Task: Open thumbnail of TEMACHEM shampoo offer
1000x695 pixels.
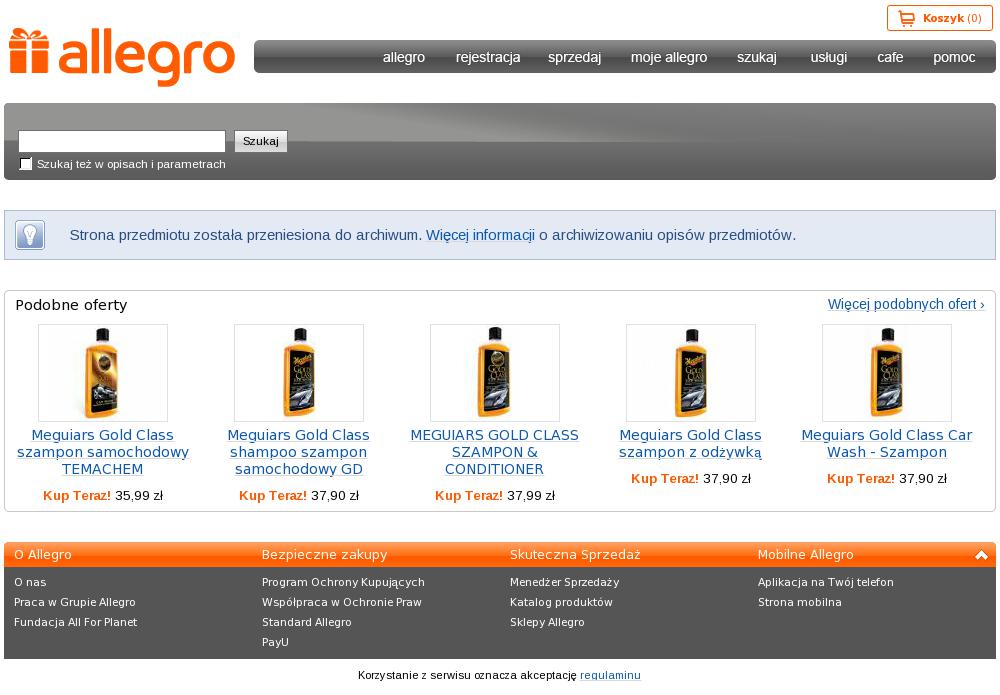Action: [x=103, y=373]
